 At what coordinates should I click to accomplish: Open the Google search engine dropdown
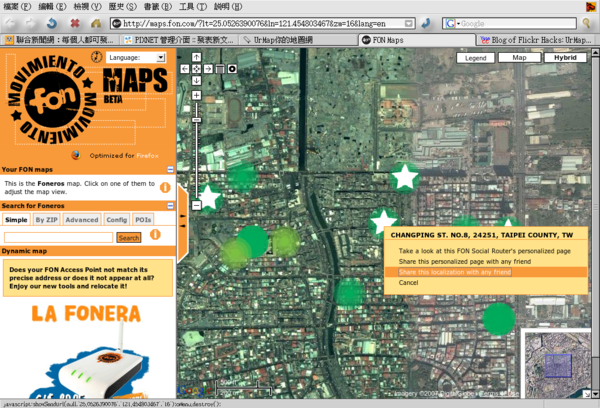452,24
